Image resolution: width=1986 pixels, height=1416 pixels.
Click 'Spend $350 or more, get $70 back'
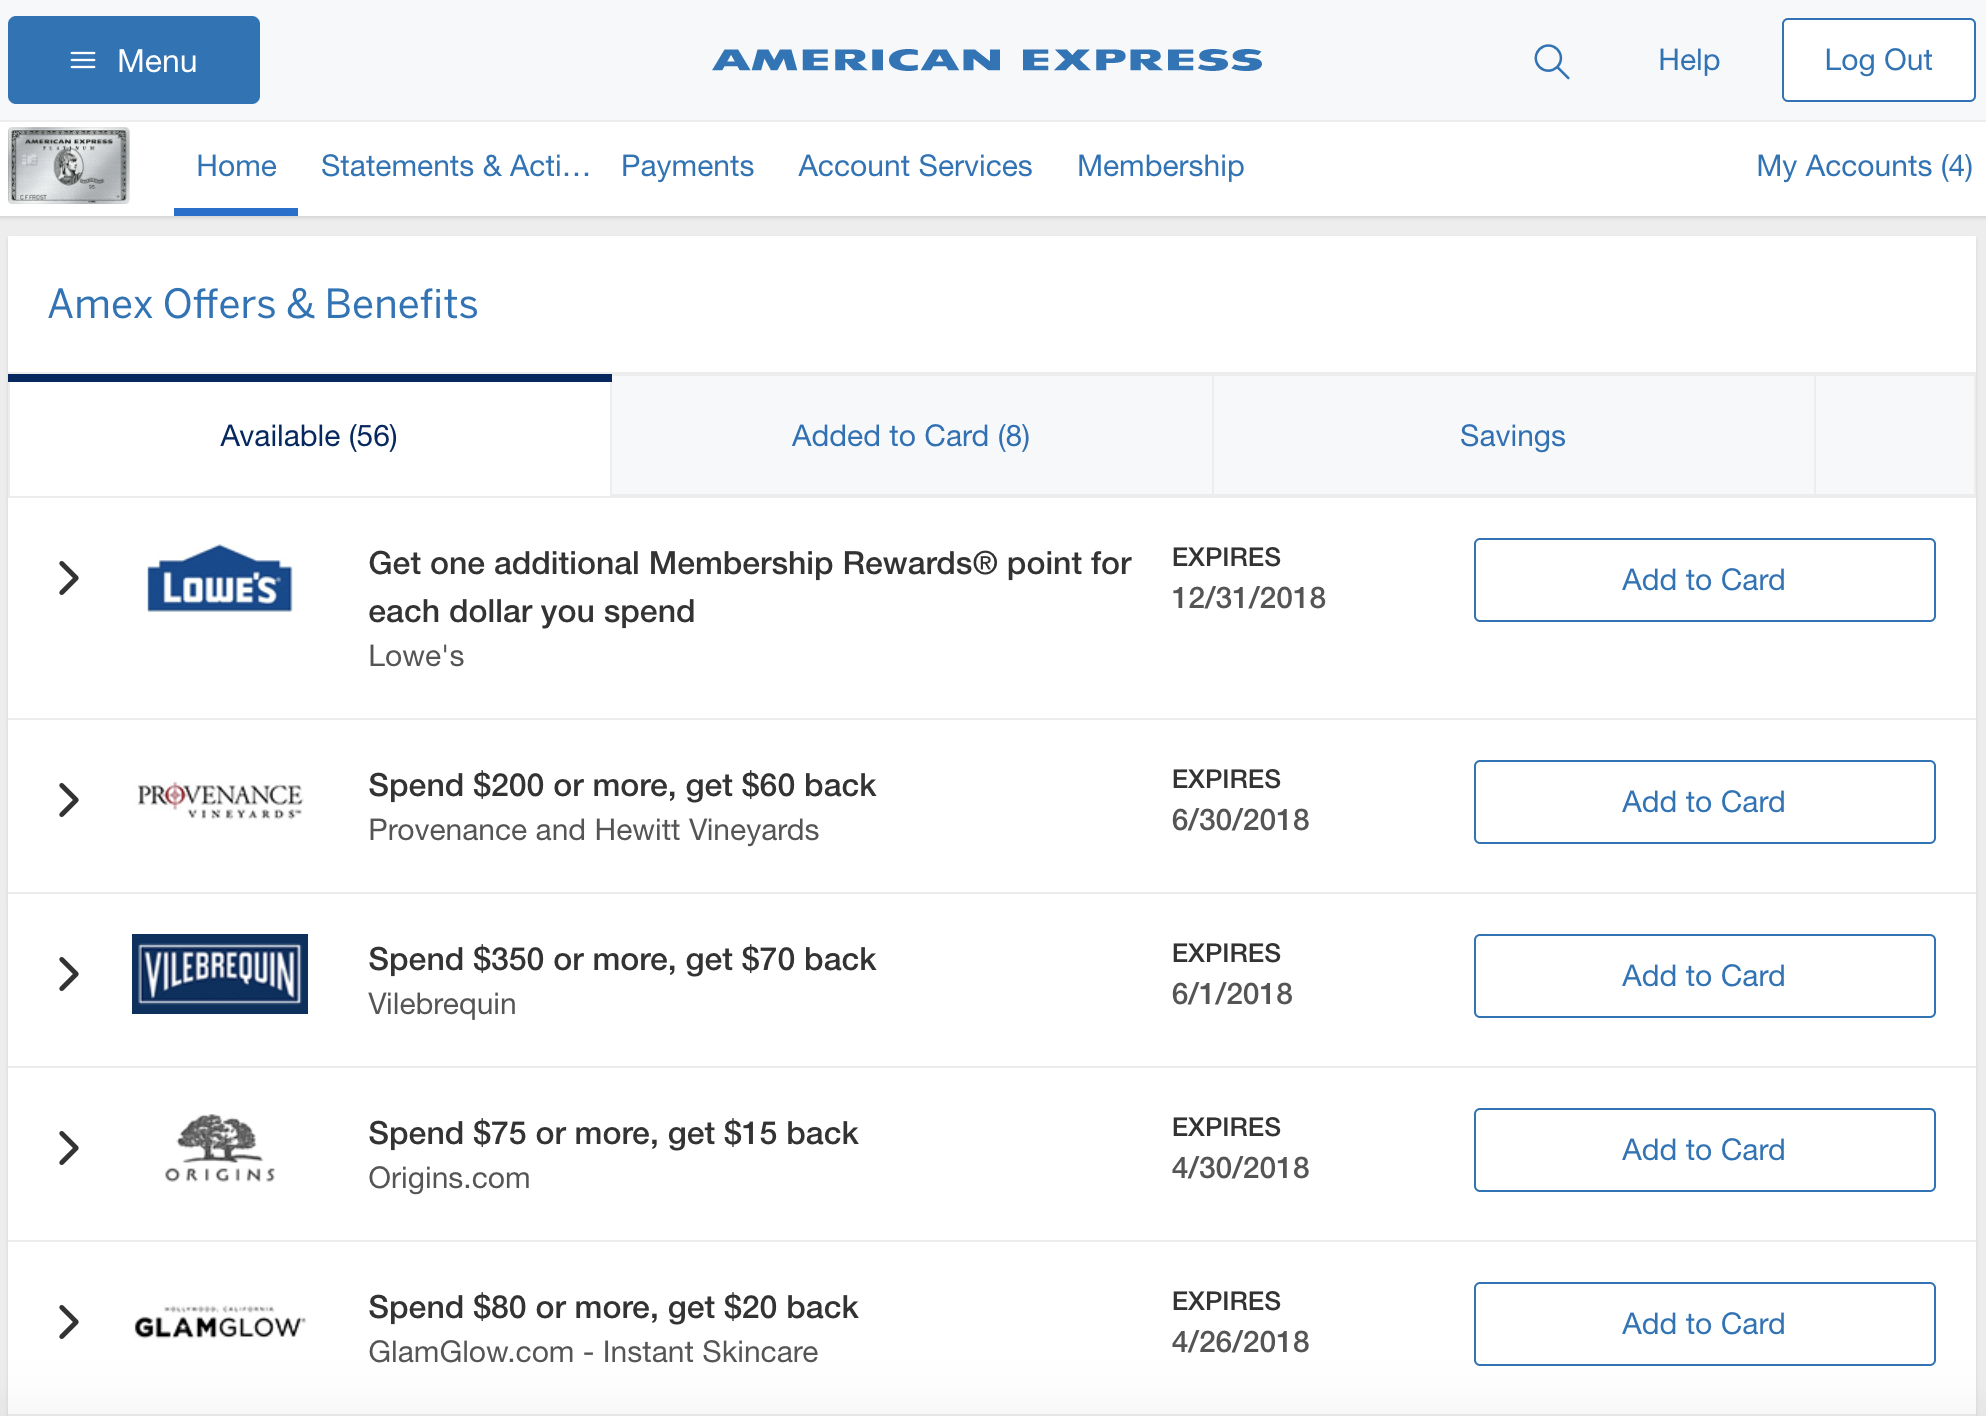pos(622,959)
